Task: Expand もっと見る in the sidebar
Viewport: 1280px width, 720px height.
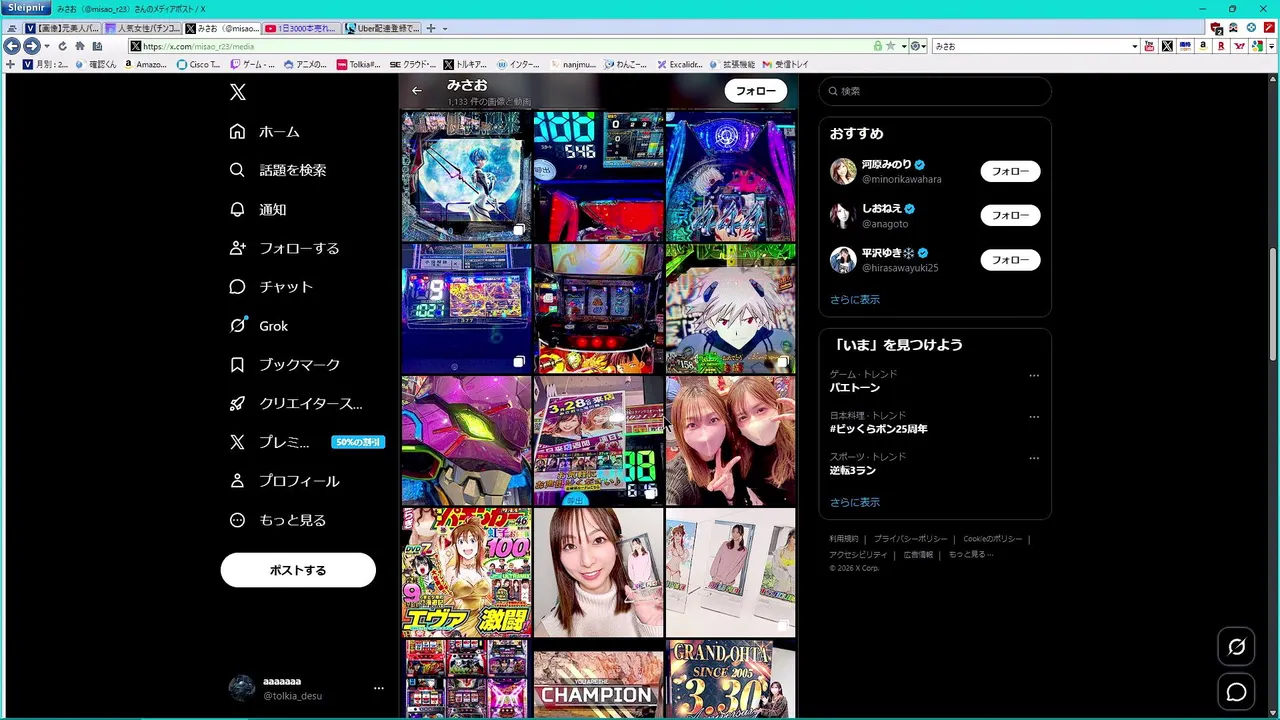Action: click(277, 520)
